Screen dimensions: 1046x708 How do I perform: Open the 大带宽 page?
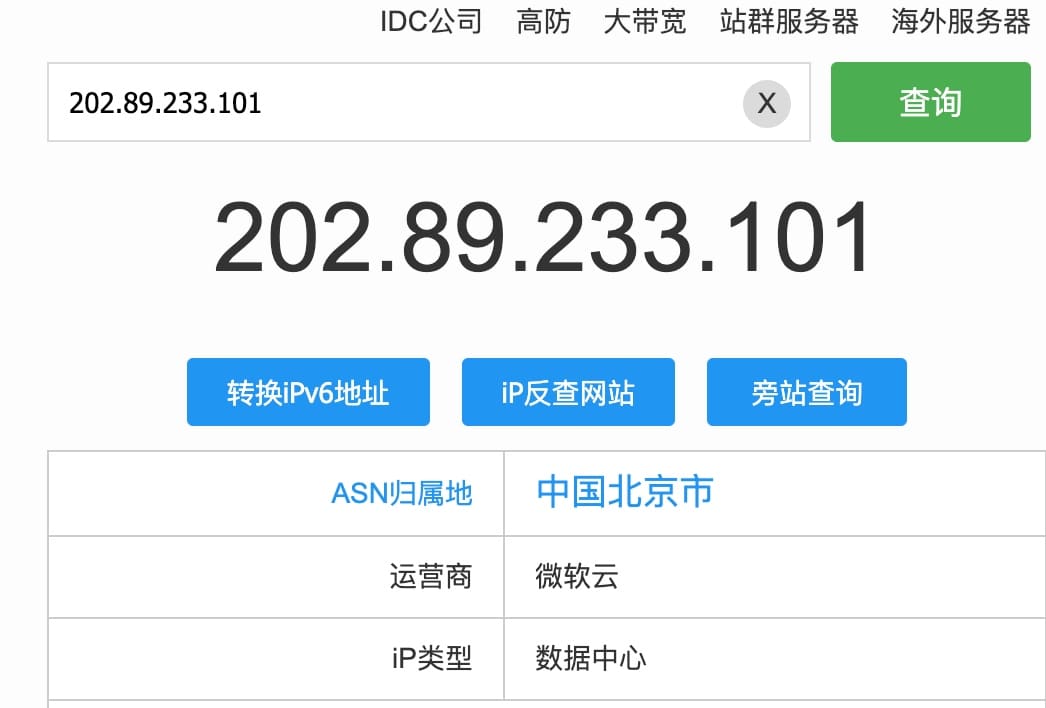pyautogui.click(x=644, y=22)
